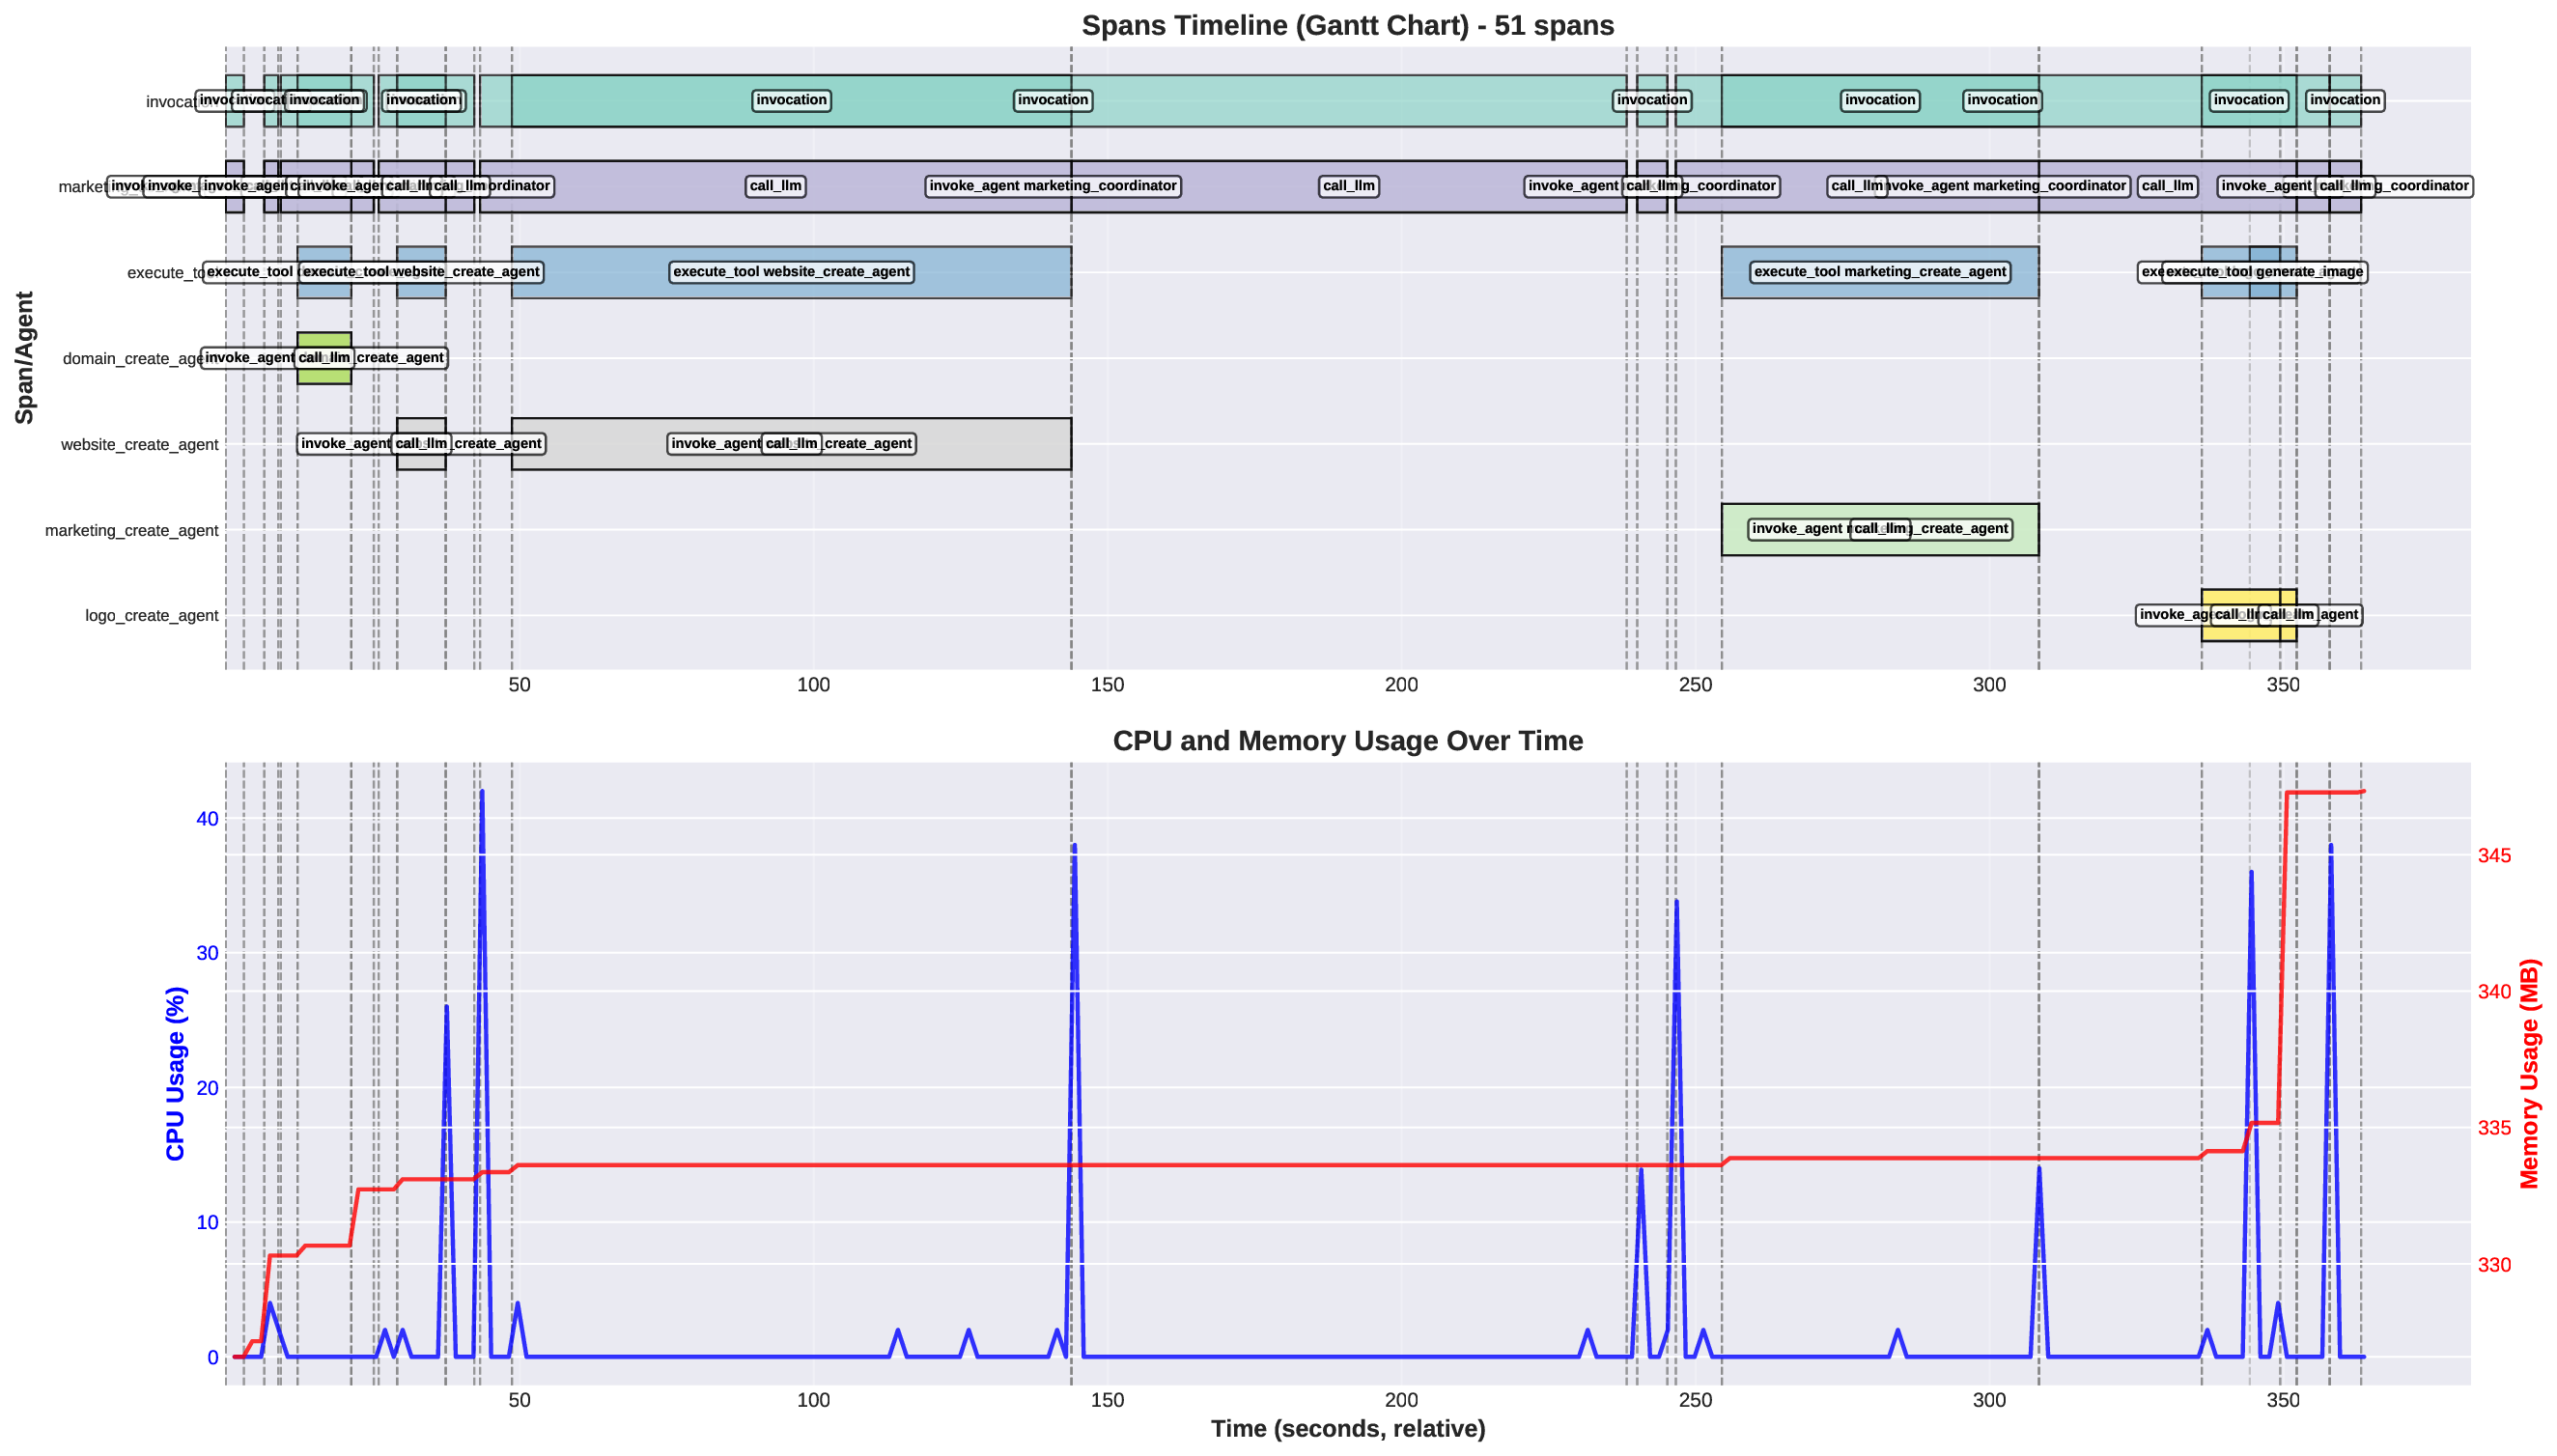The image size is (2557, 1456).
Task: Click the execute_tool marketing_create_agent bar
Action: (x=1880, y=271)
